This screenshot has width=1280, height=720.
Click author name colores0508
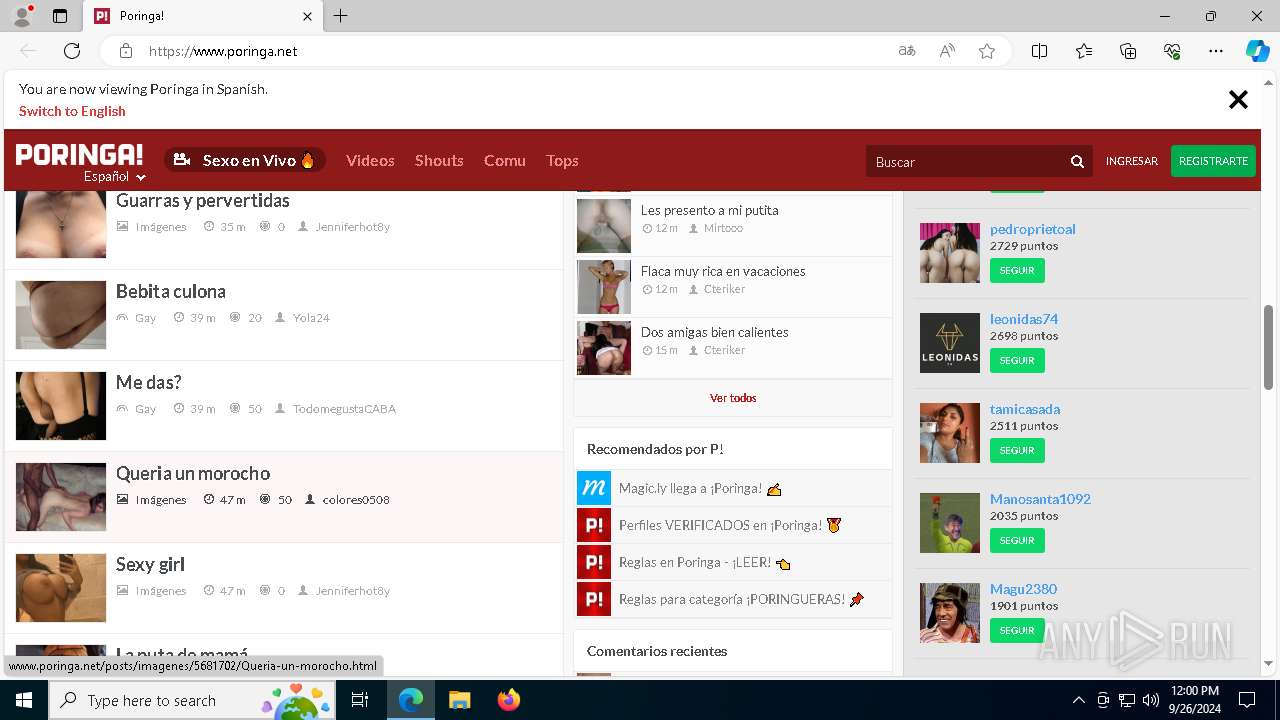click(356, 500)
